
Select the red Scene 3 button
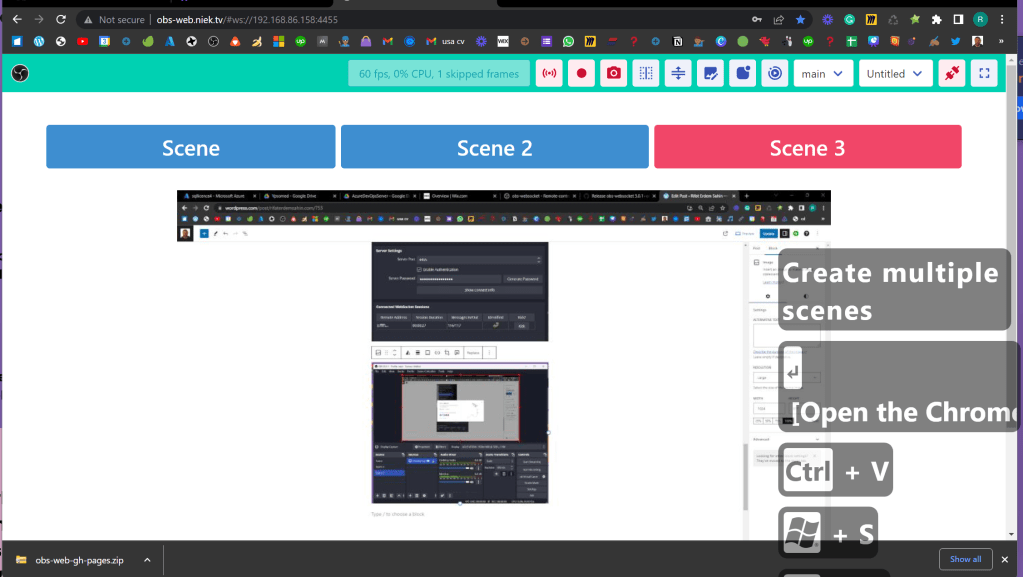[808, 147]
